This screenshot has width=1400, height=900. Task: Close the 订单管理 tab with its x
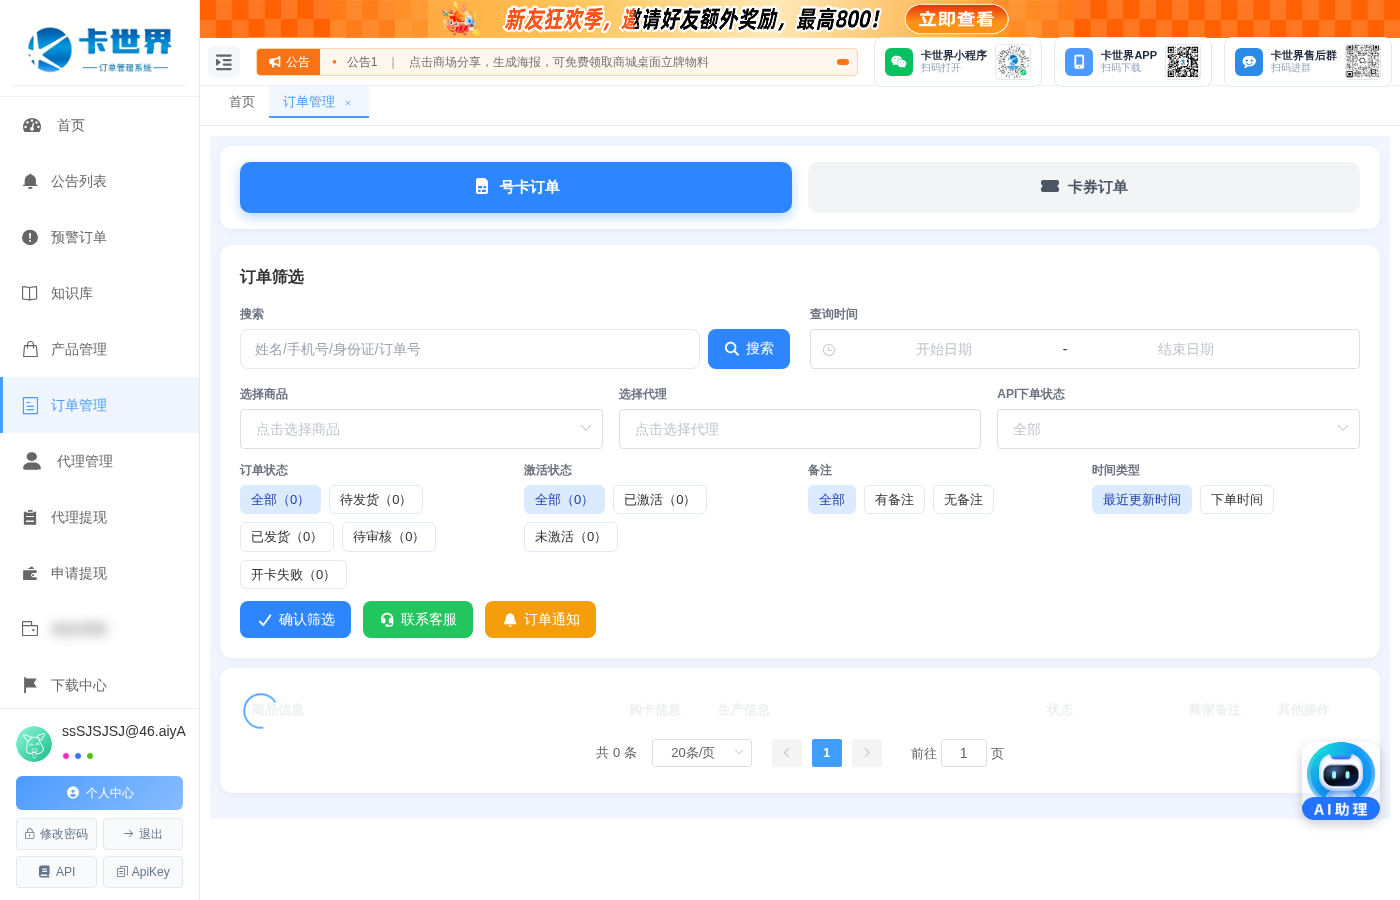[348, 103]
